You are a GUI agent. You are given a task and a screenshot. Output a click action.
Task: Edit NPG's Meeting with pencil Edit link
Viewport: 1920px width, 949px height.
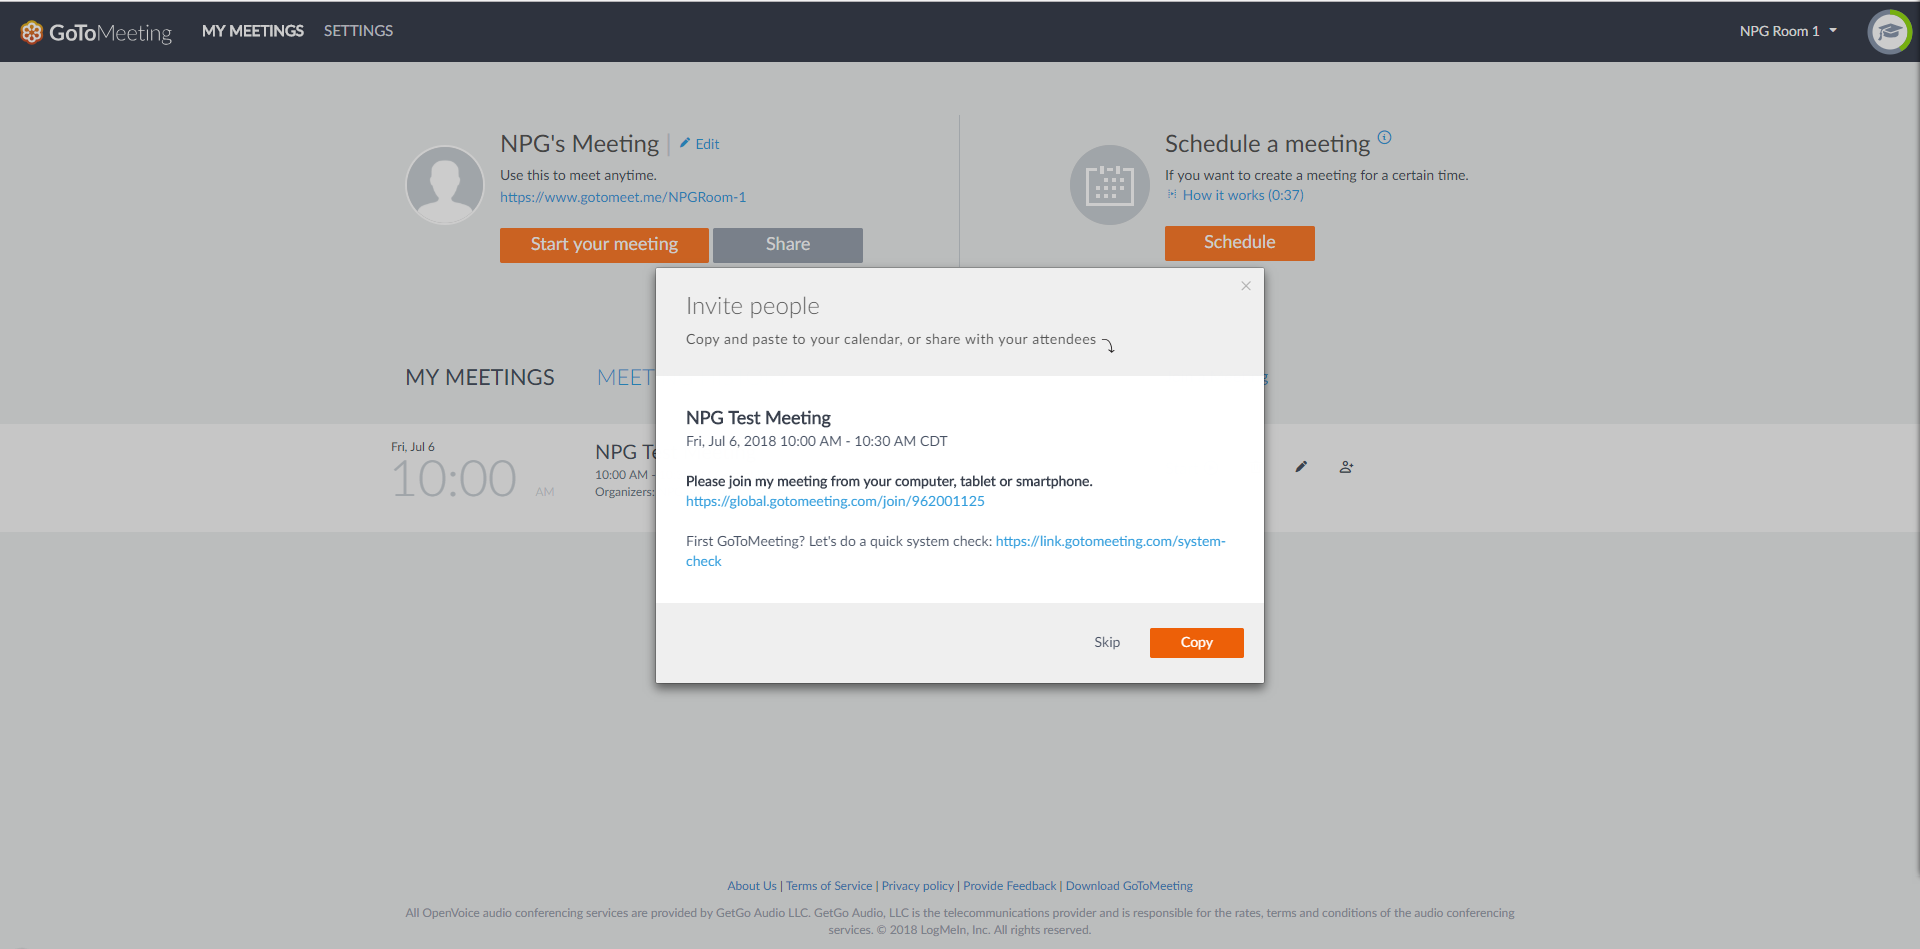[x=700, y=144]
